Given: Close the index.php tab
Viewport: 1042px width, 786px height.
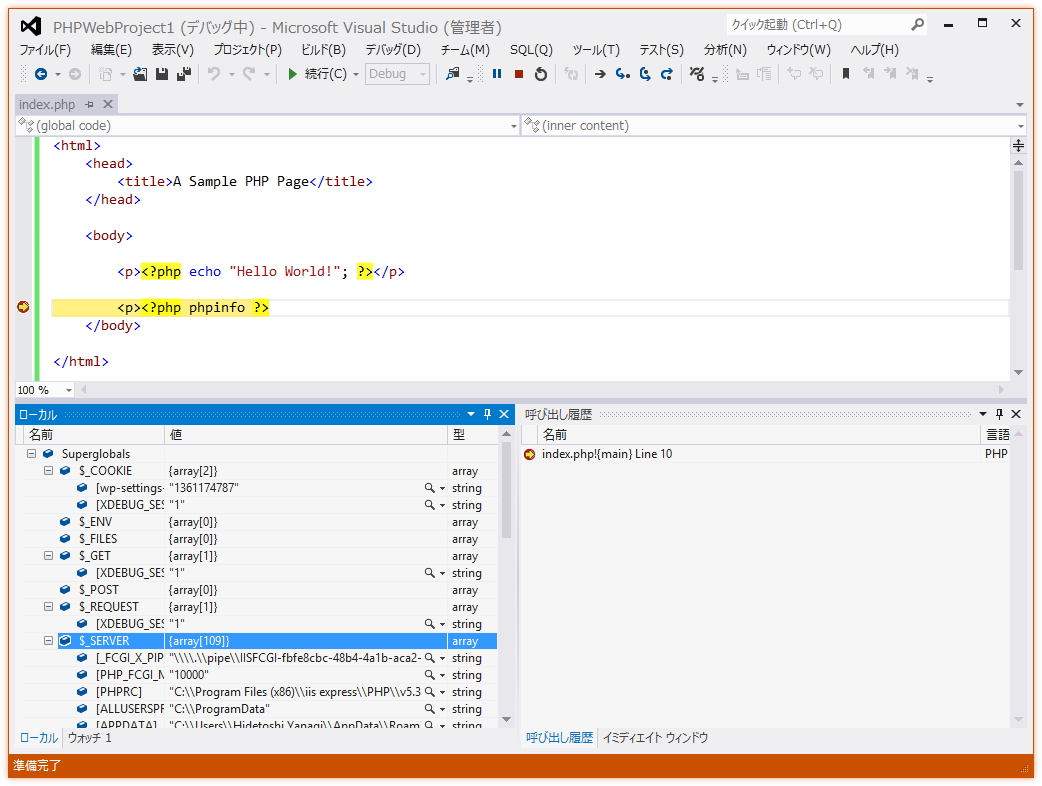Looking at the screenshot, I should (108, 104).
